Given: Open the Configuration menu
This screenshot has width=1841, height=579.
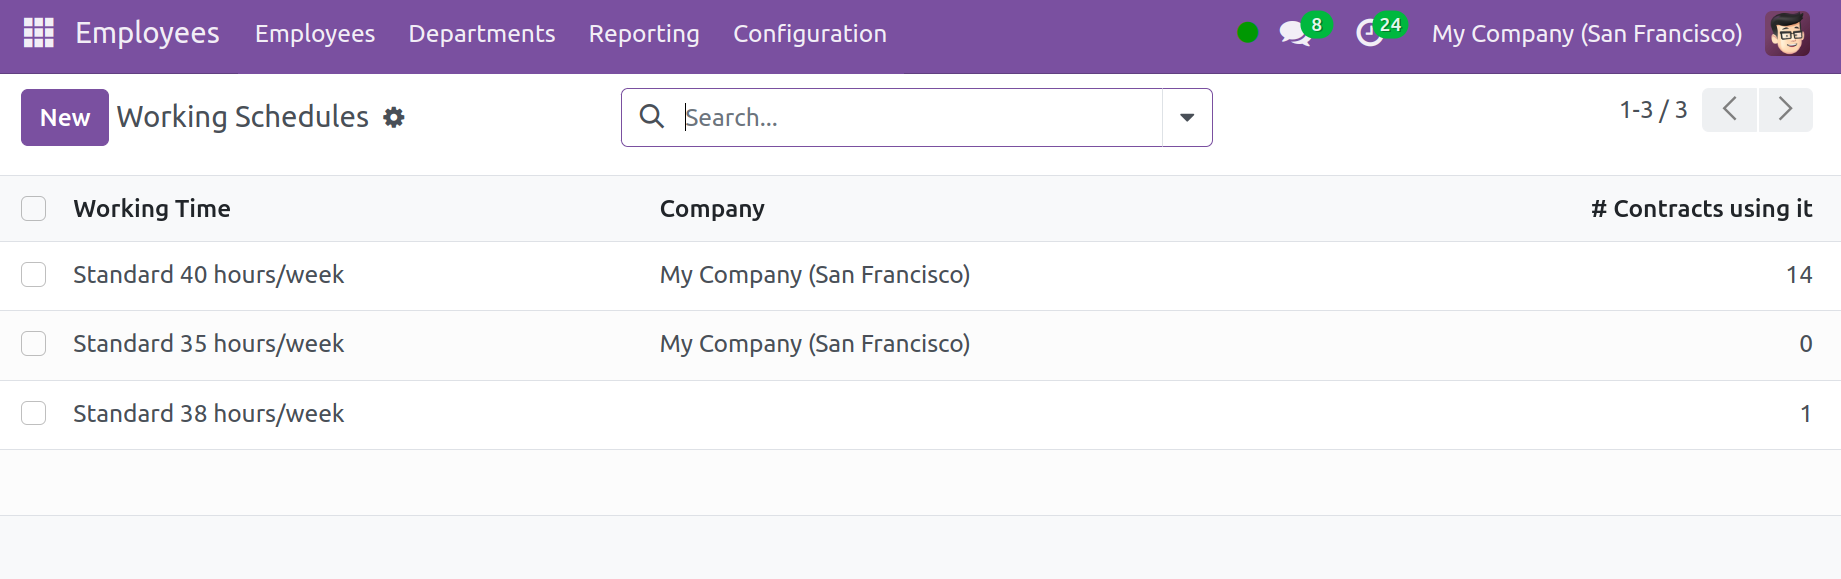Looking at the screenshot, I should (810, 33).
